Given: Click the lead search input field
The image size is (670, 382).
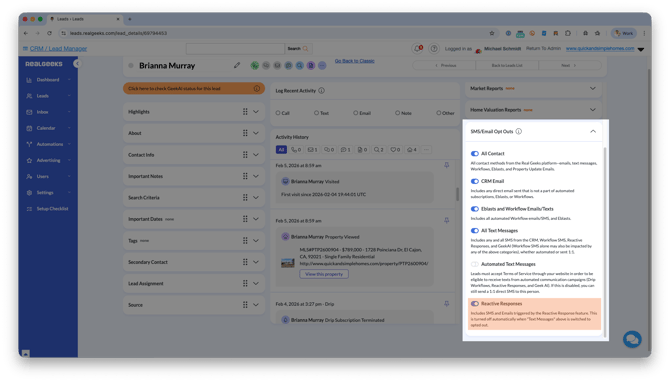Looking at the screenshot, I should pyautogui.click(x=235, y=49).
